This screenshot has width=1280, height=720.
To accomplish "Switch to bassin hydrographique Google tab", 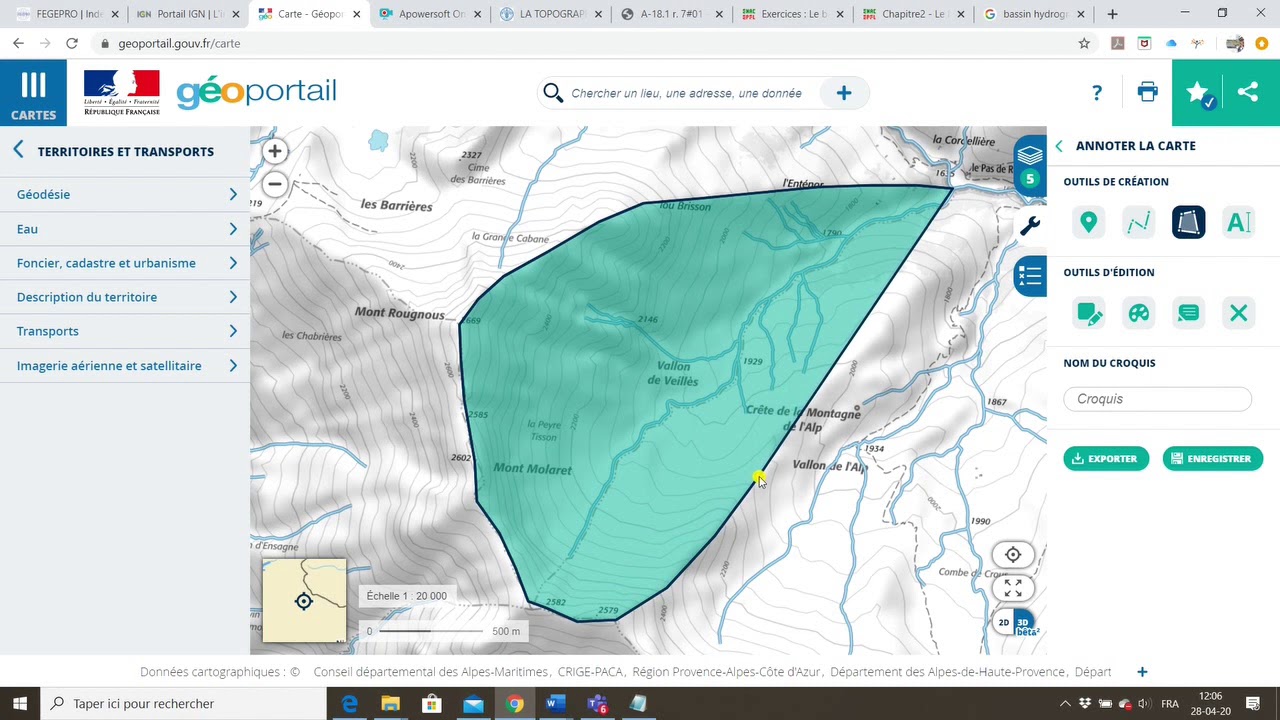I will (x=1034, y=14).
